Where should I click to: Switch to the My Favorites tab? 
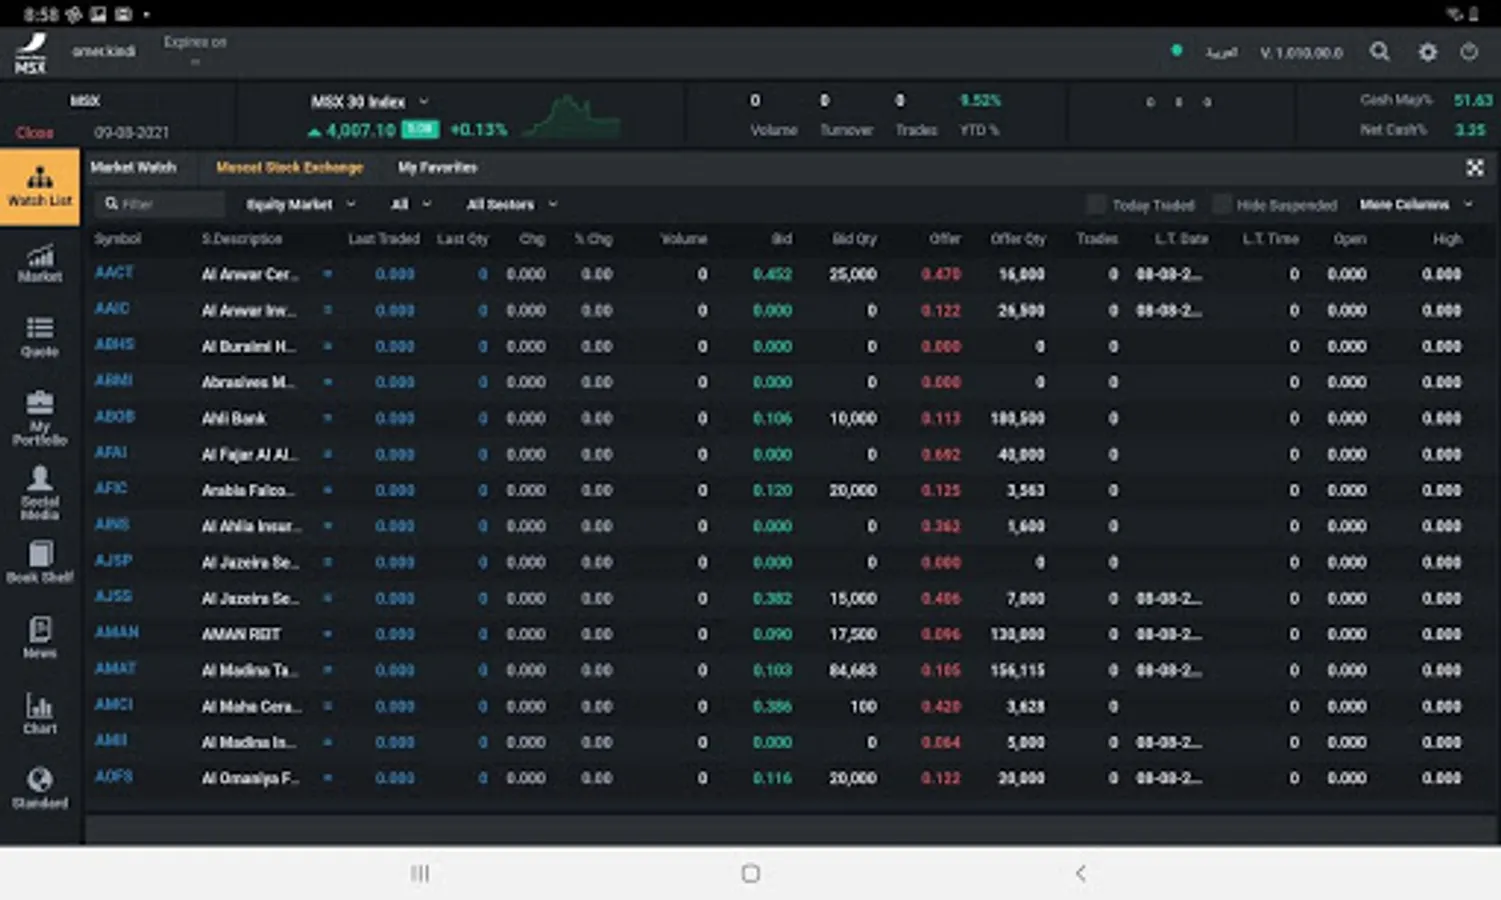[437, 168]
